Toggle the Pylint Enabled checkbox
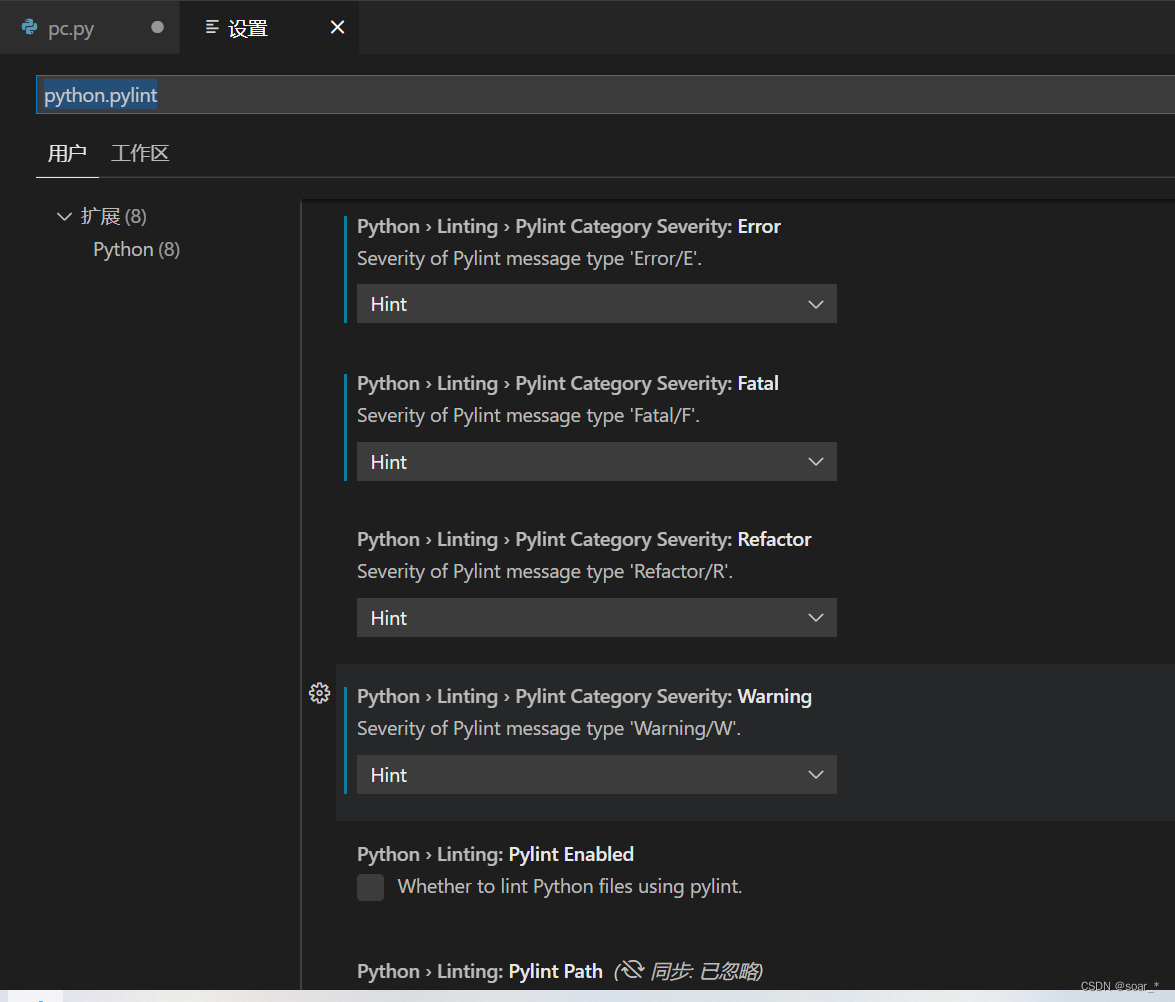 [370, 887]
